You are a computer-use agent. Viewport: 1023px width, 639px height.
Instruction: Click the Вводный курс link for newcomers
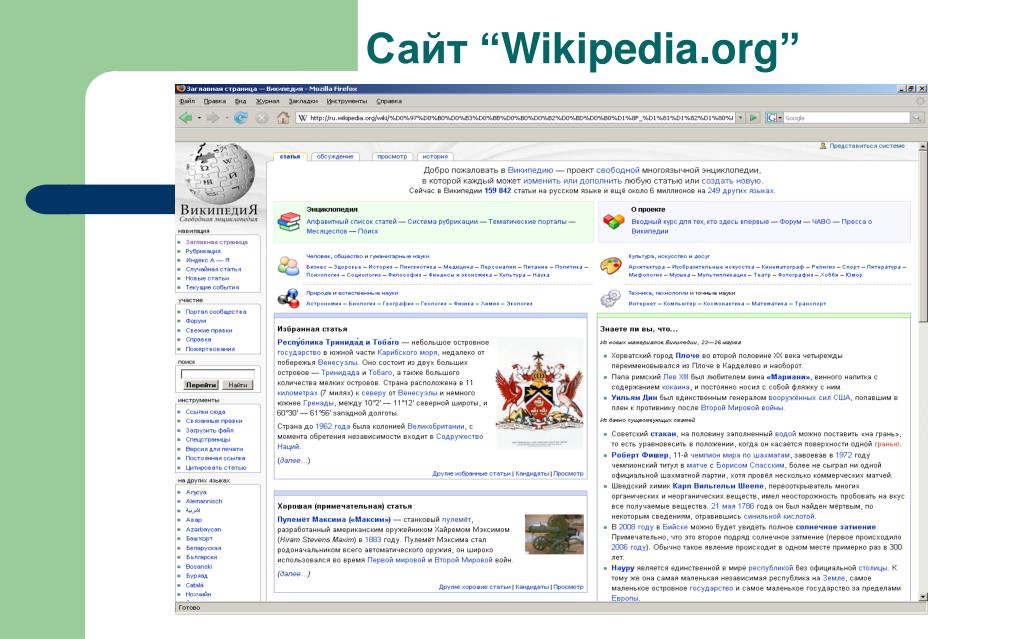pyautogui.click(x=700, y=222)
